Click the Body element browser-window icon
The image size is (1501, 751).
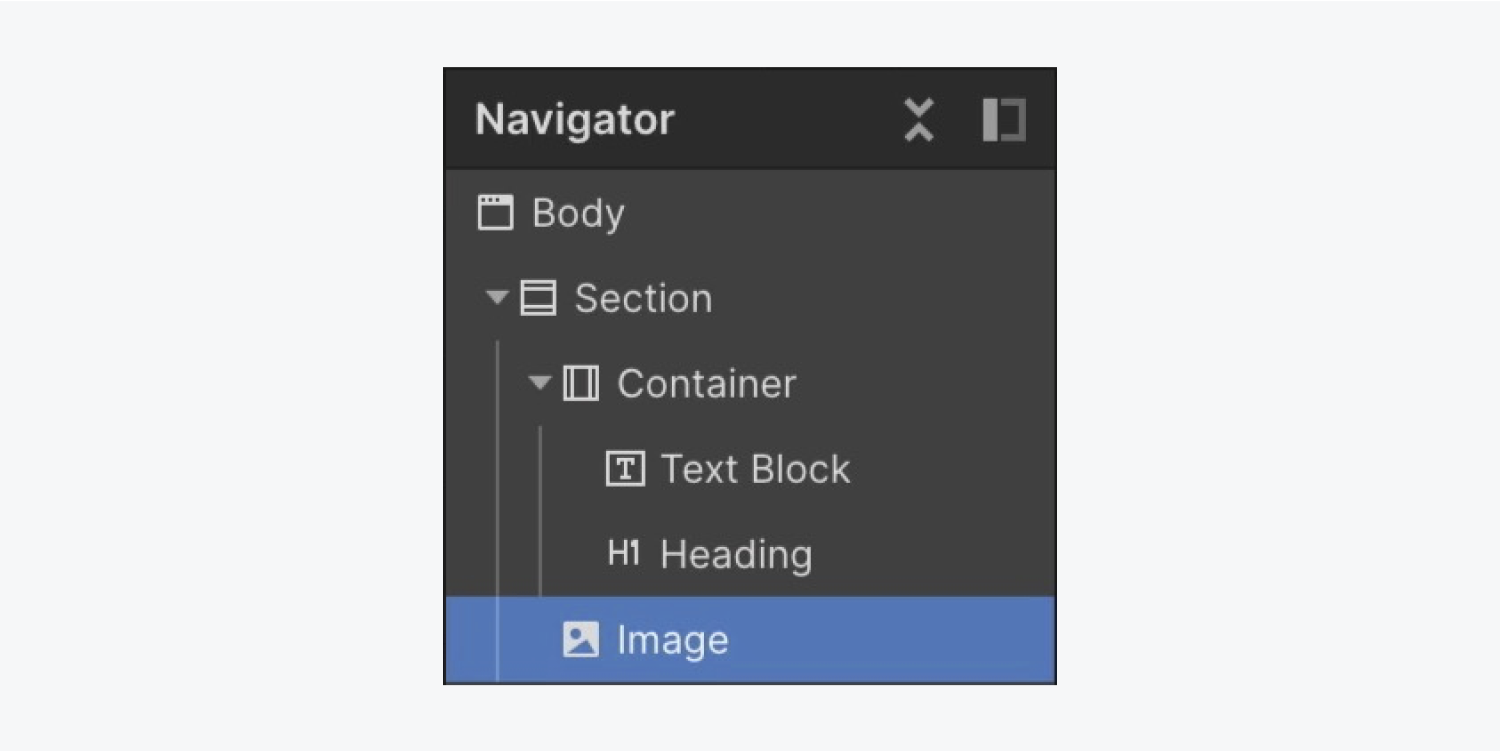pos(495,213)
